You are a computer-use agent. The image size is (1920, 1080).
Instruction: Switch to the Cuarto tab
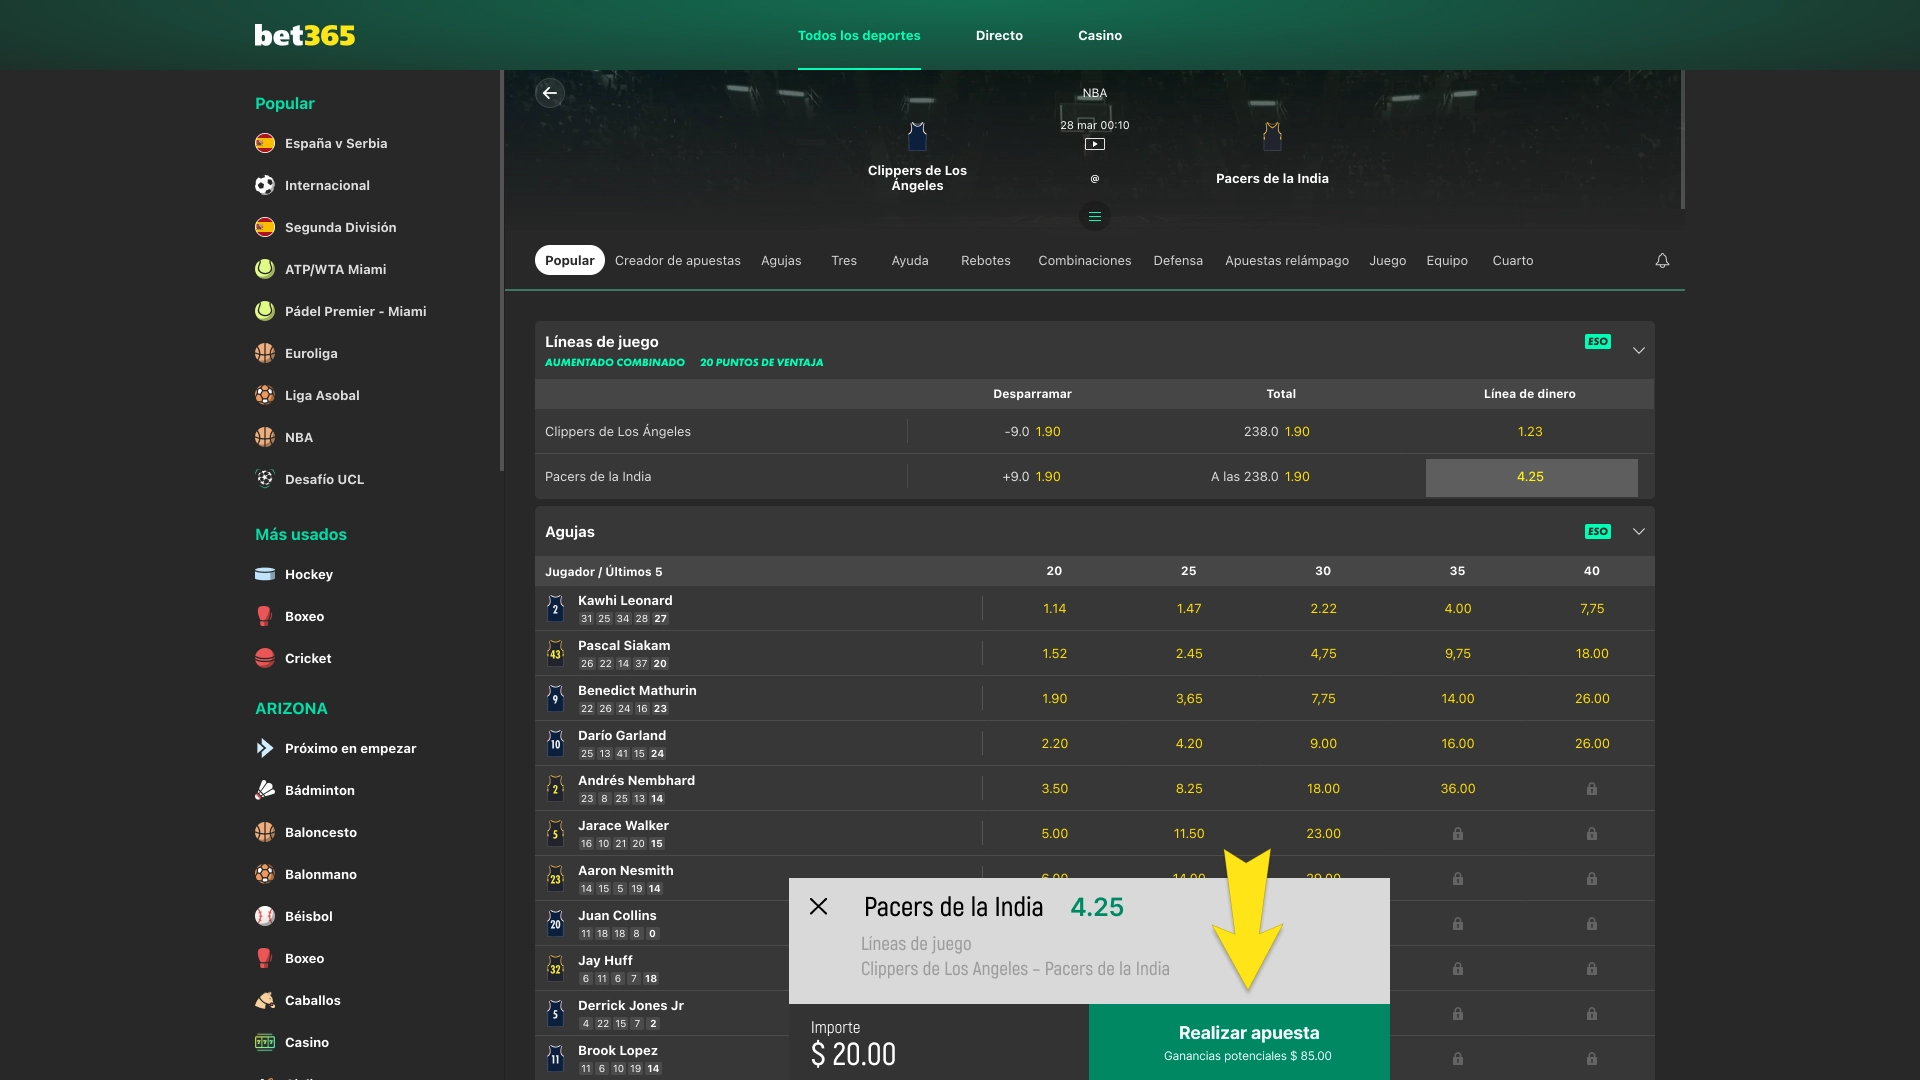pos(1513,260)
